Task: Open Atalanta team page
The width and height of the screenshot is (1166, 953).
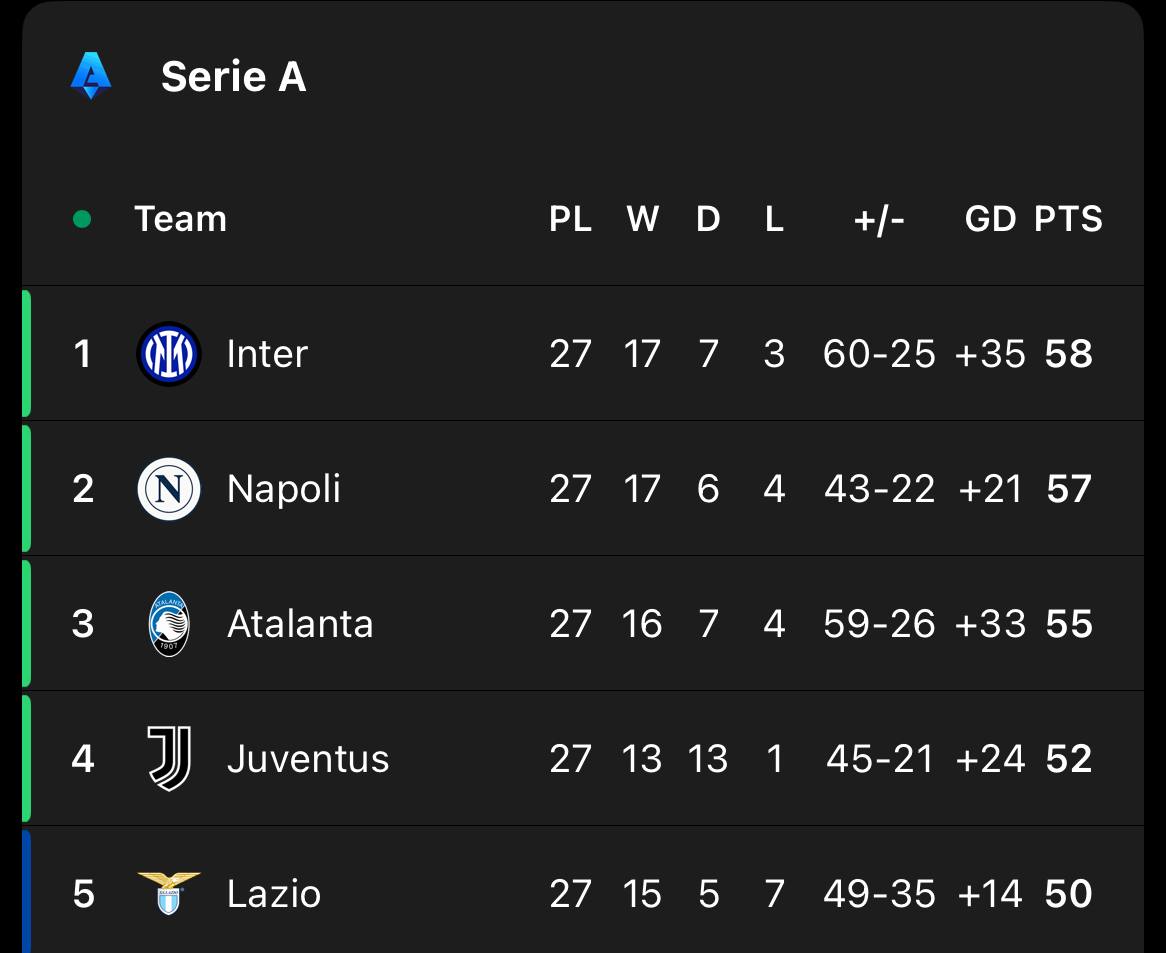Action: coord(300,624)
